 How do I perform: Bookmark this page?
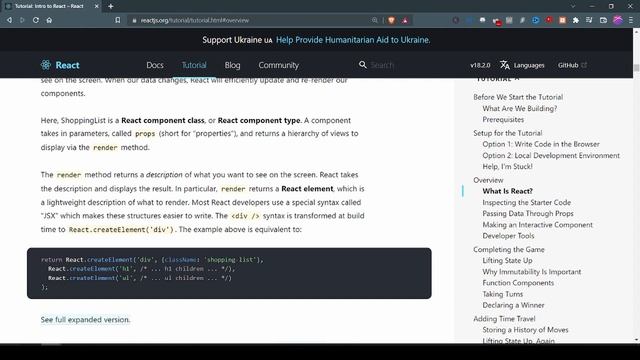(118, 20)
